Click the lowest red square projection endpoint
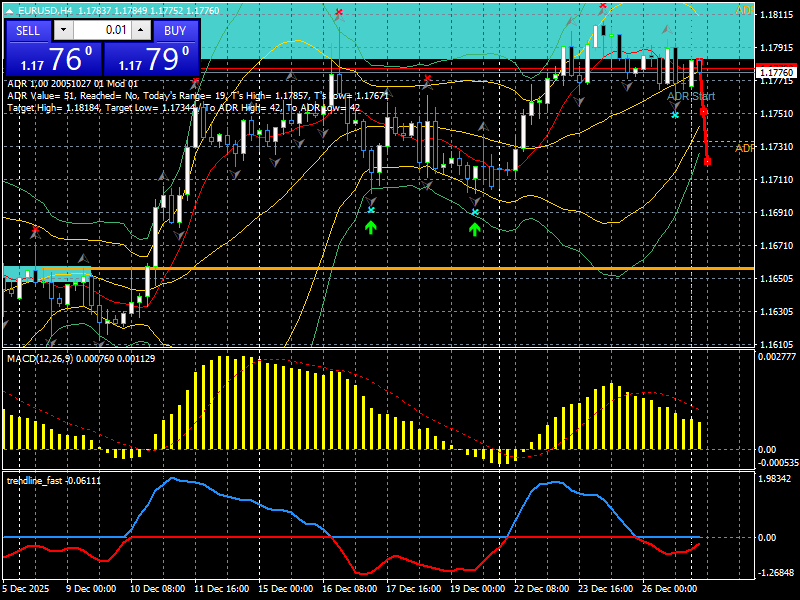 (708, 162)
